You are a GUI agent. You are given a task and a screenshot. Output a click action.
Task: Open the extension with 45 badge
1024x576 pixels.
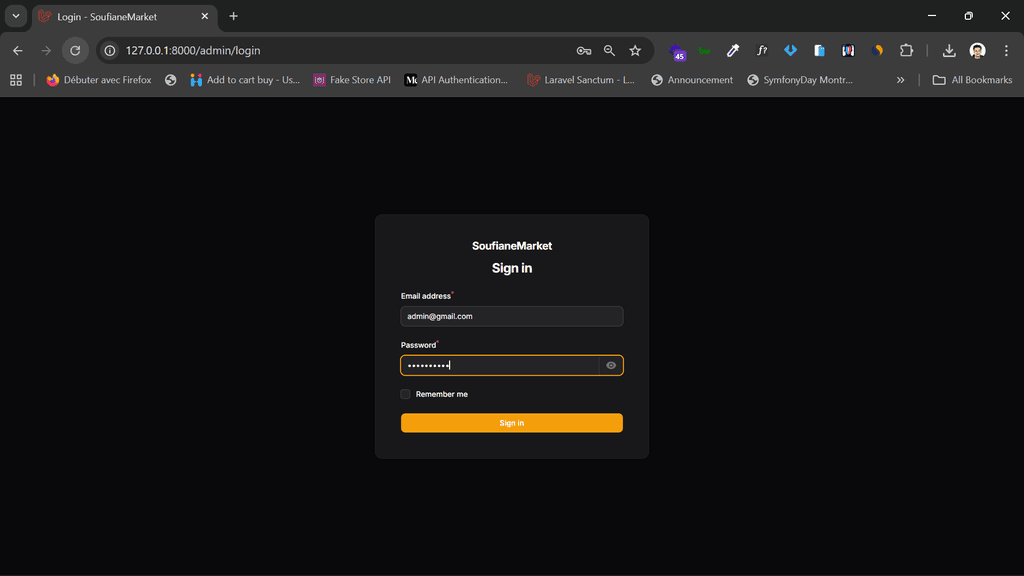[x=678, y=52]
